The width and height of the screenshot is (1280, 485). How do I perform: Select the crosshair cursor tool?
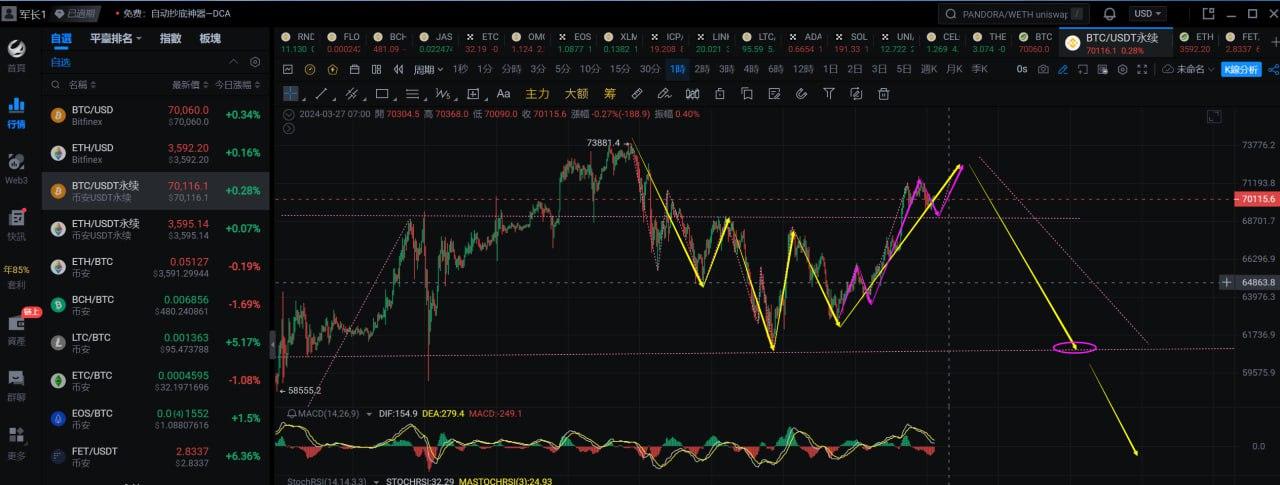point(290,93)
